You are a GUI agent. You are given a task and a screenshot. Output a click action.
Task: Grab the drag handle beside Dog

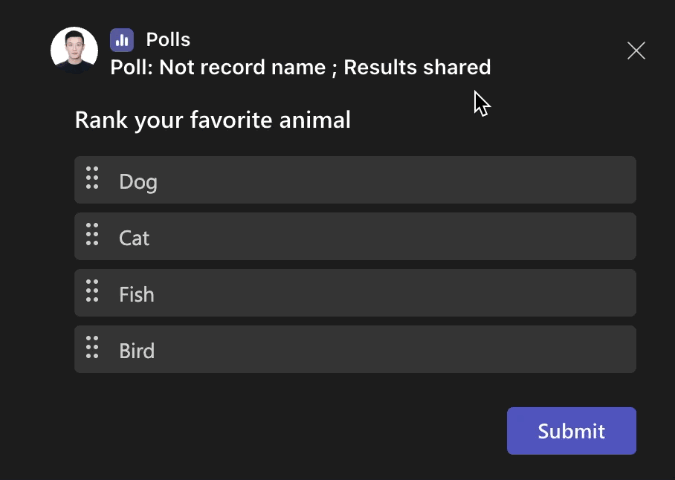point(92,179)
